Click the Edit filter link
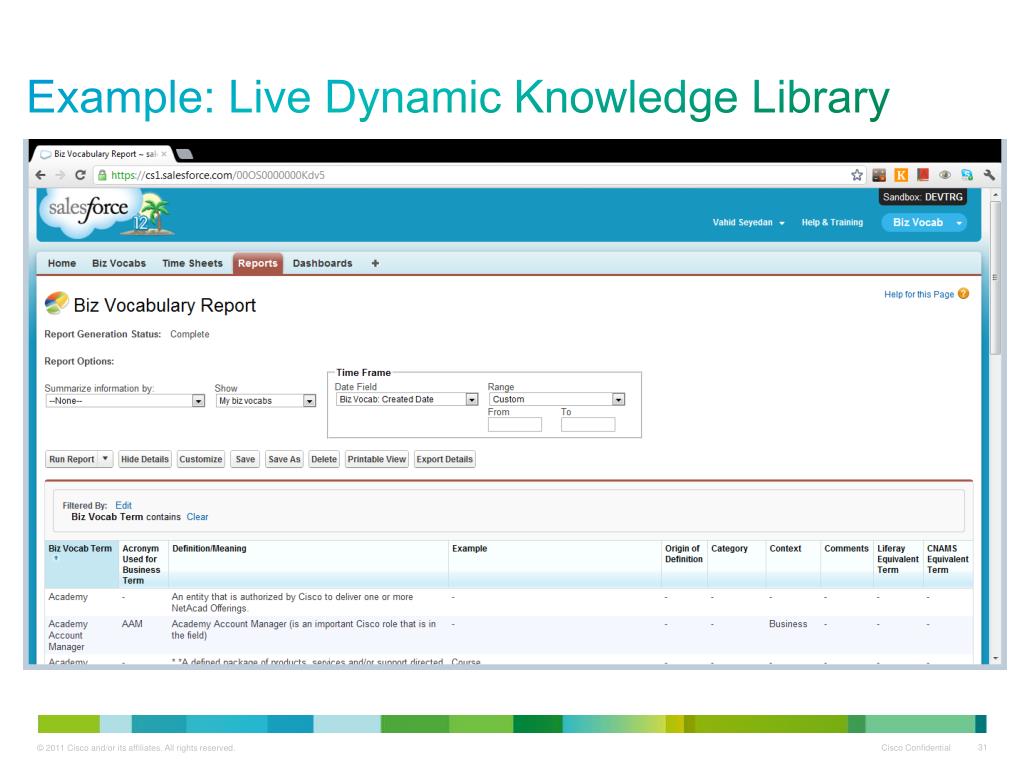1024x768 pixels. coord(123,505)
